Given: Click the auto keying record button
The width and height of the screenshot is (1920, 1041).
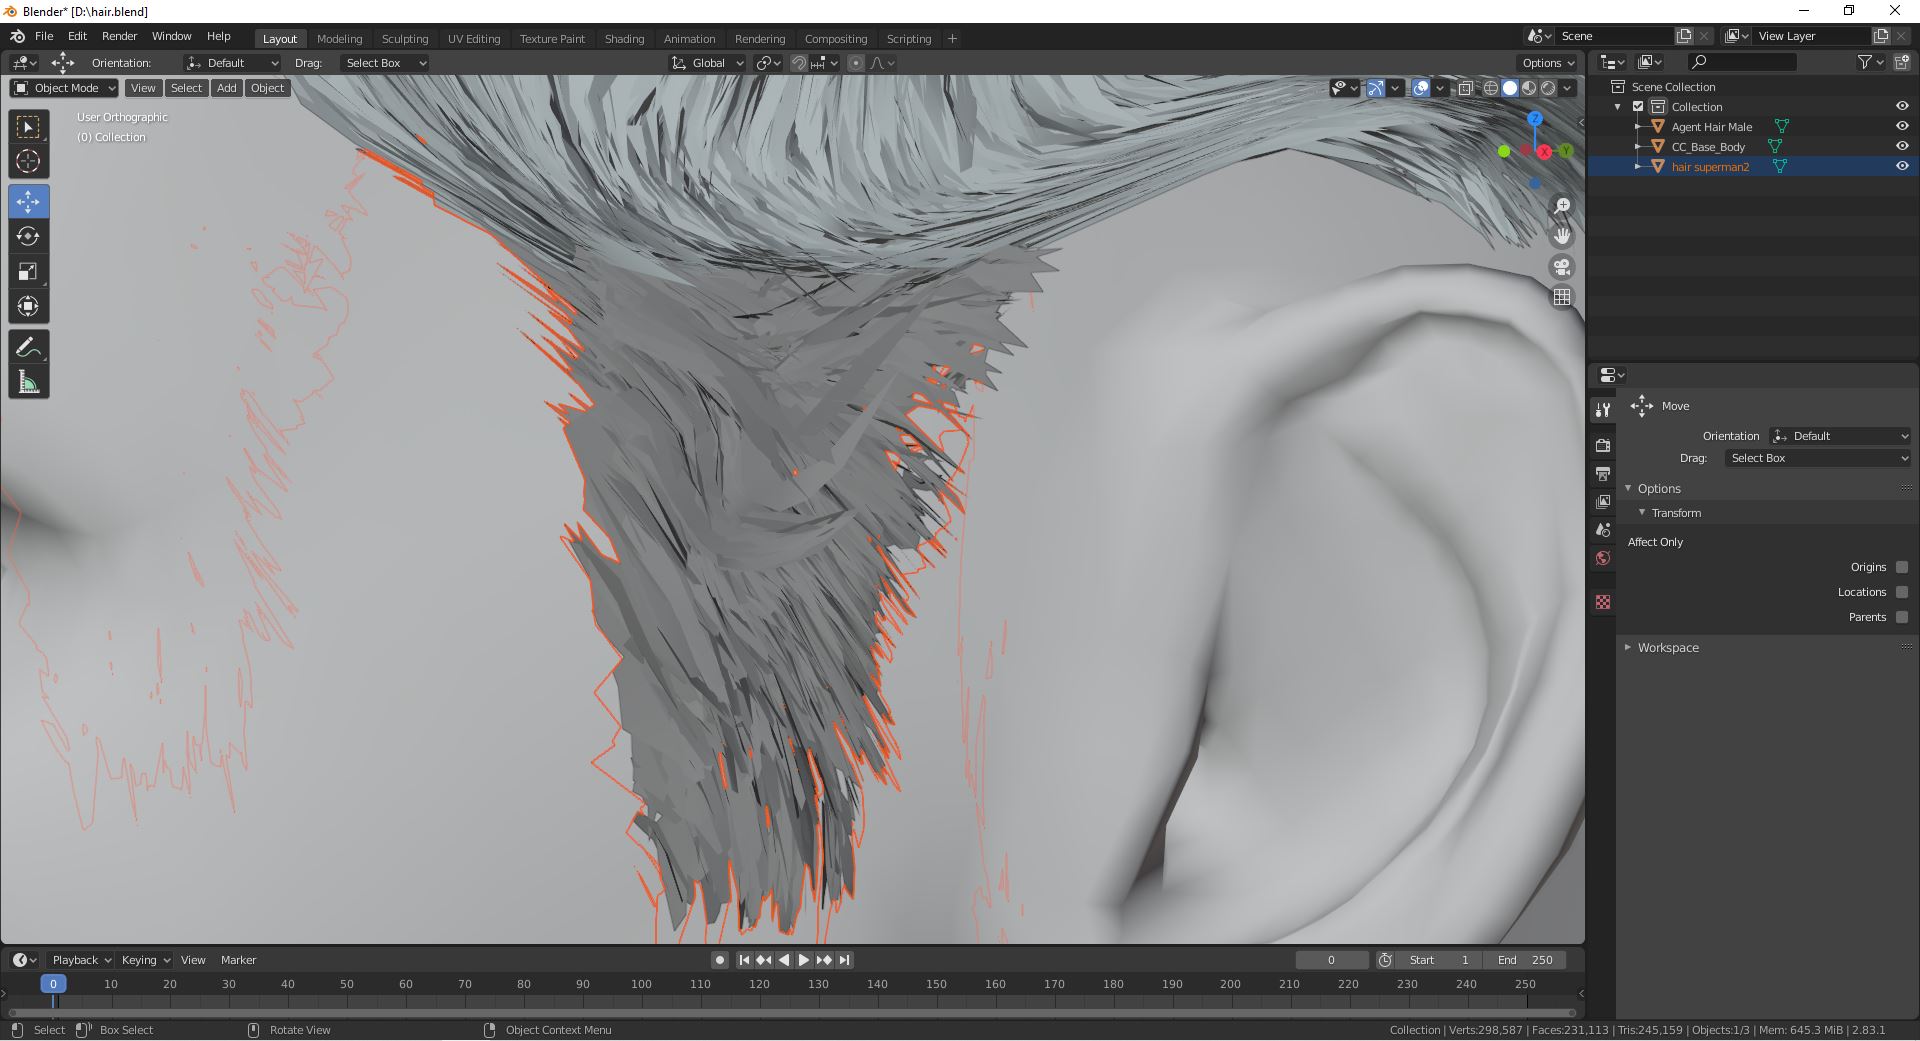Looking at the screenshot, I should coord(719,960).
